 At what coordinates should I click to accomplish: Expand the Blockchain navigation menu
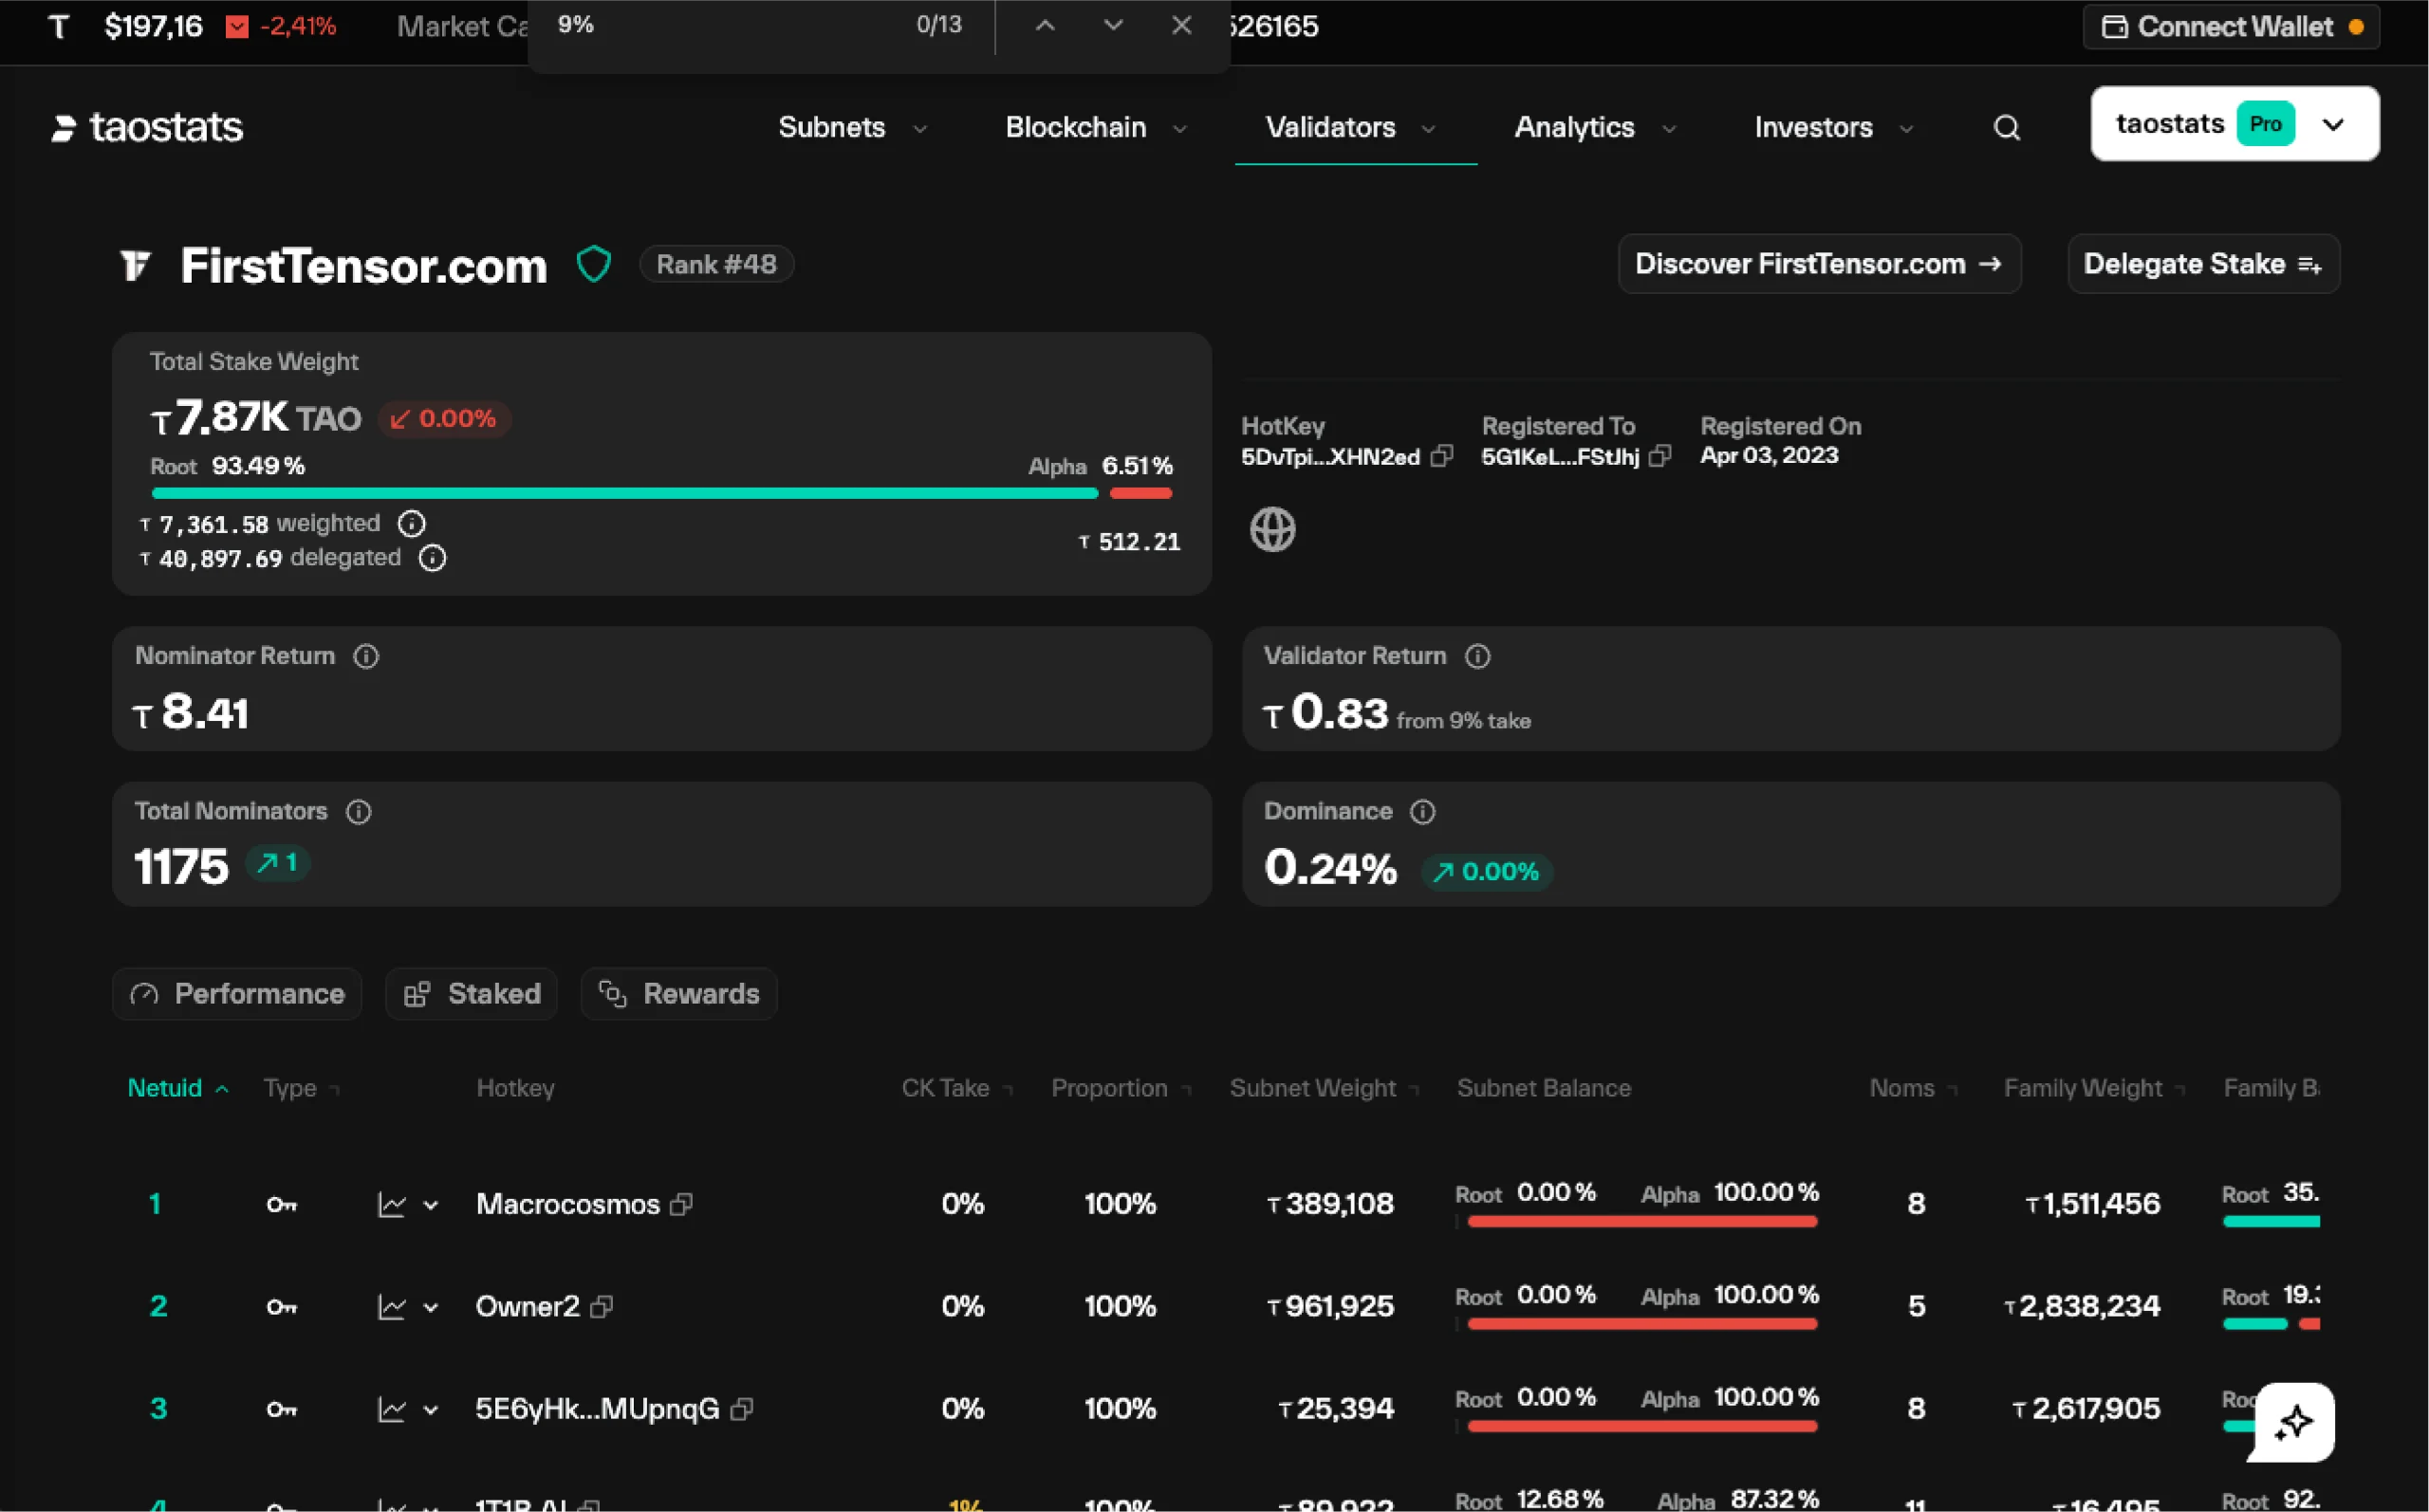pyautogui.click(x=1096, y=128)
